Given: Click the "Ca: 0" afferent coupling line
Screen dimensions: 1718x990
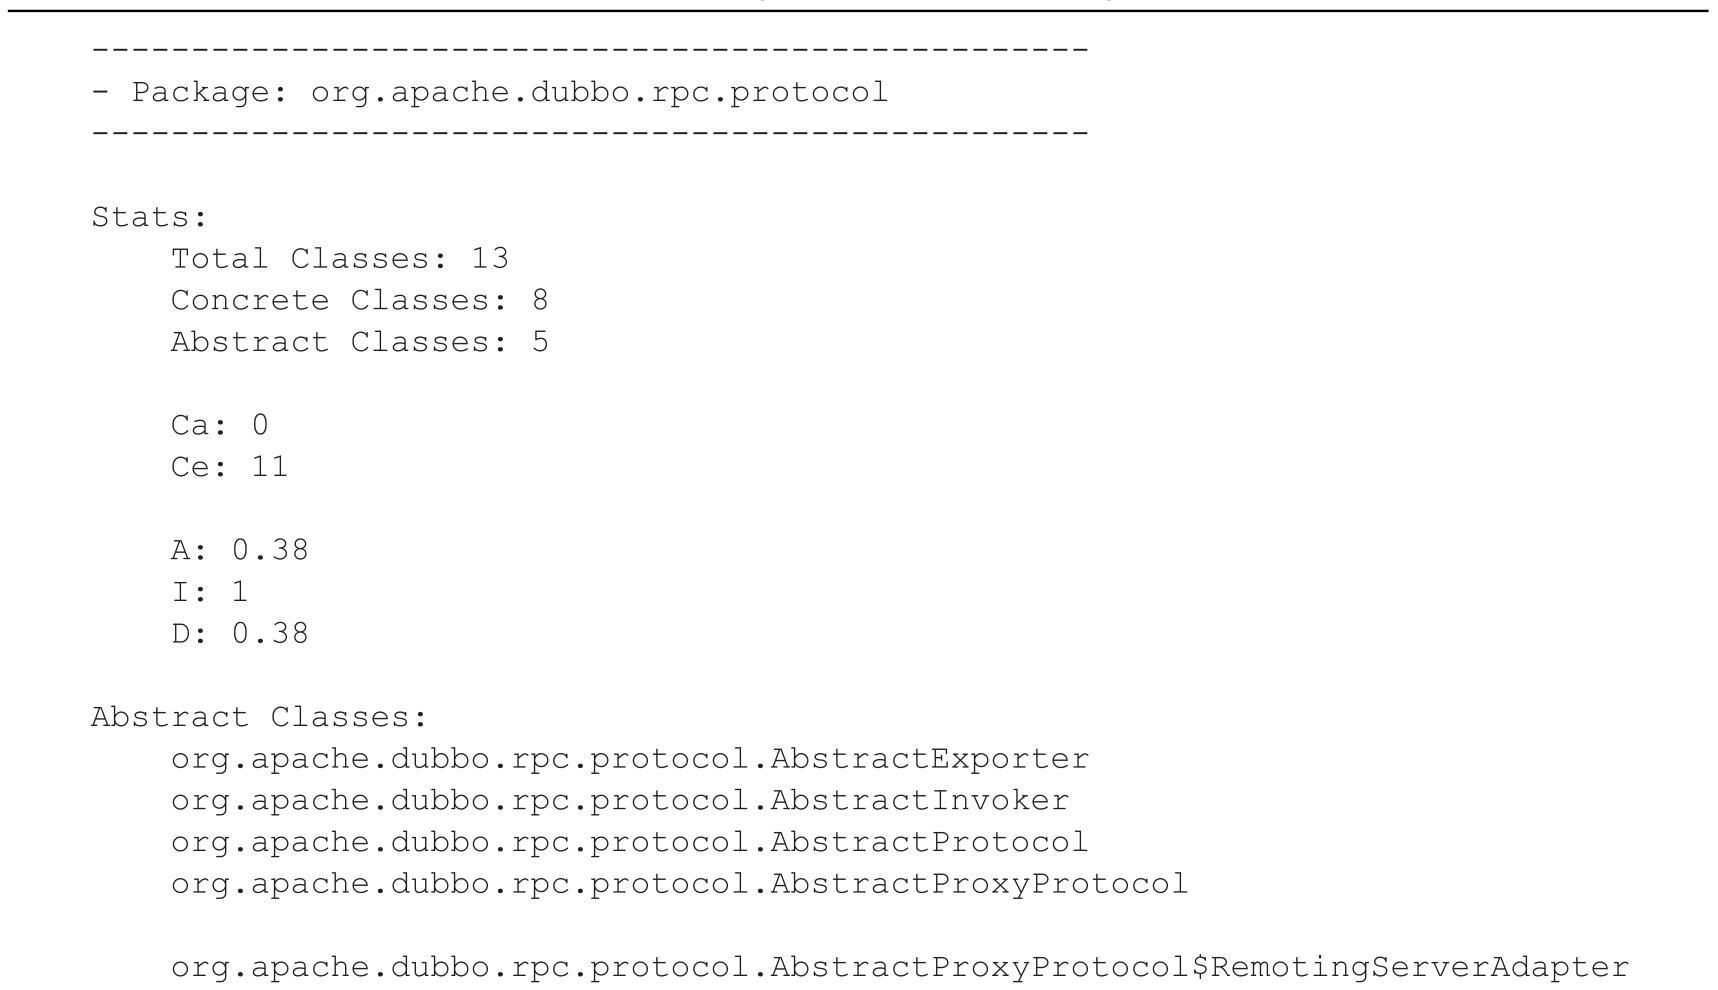Looking at the screenshot, I should coord(219,425).
